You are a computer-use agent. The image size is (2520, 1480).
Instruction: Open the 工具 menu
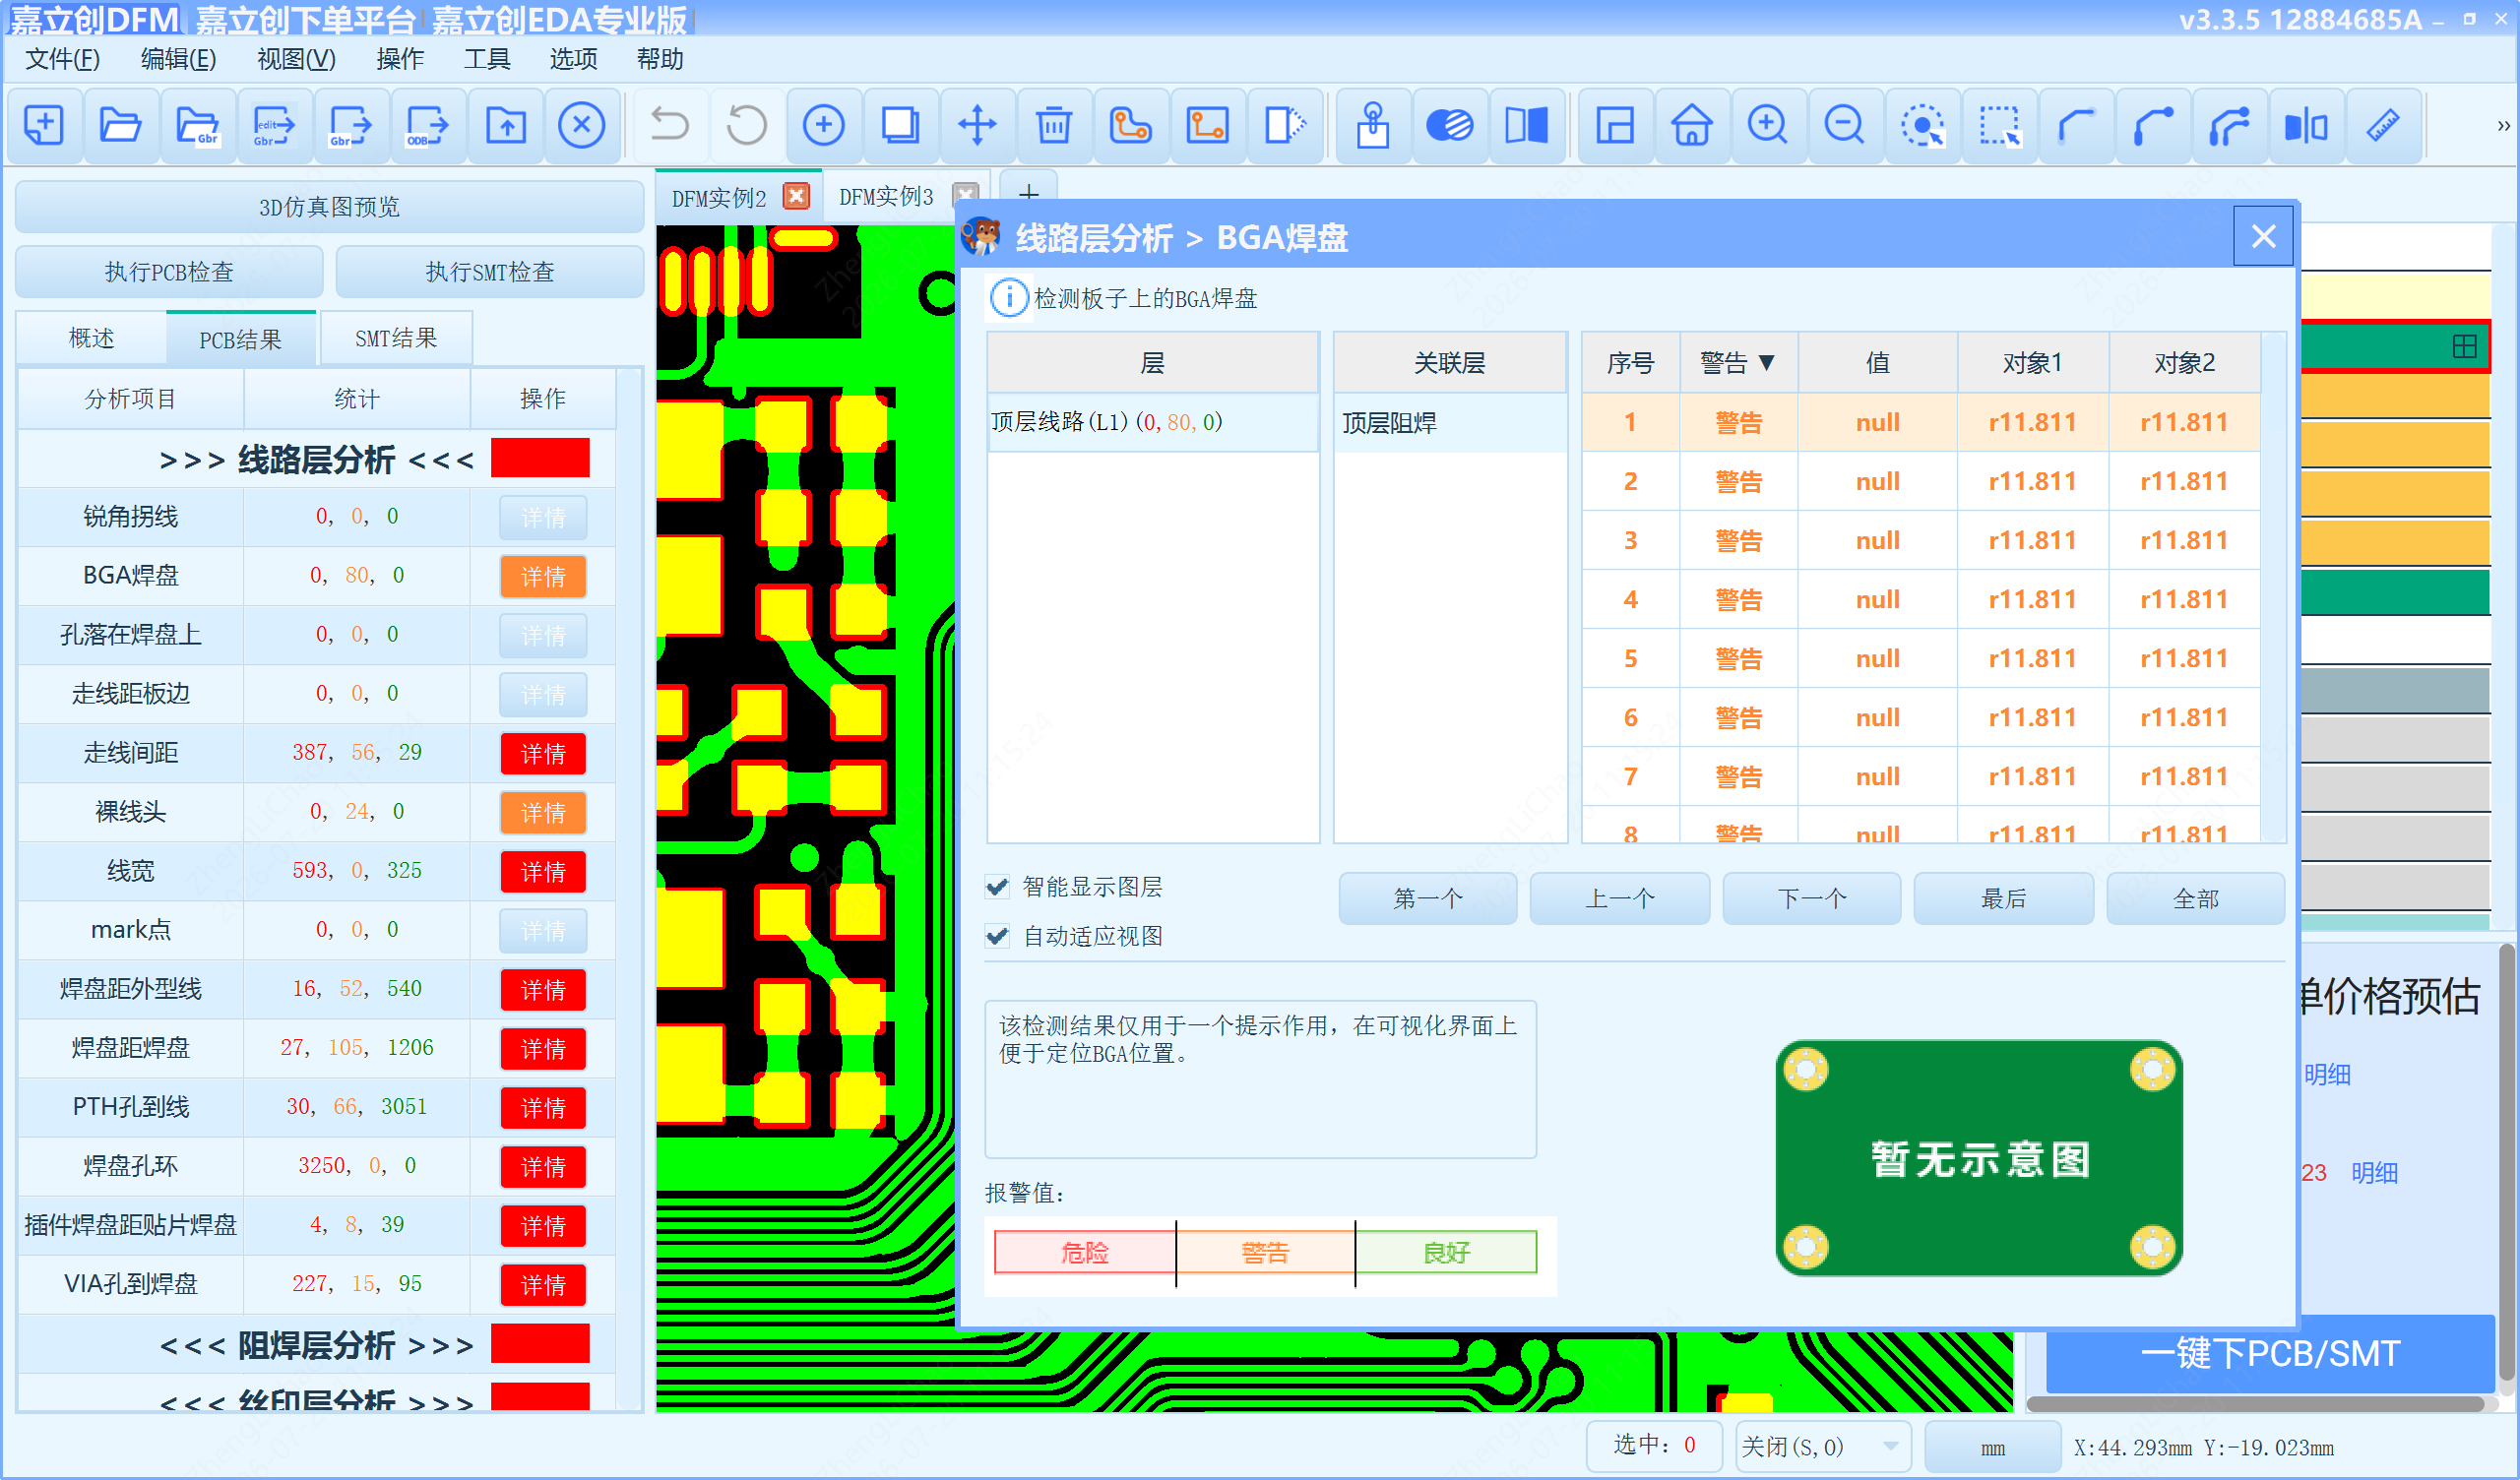click(x=487, y=59)
